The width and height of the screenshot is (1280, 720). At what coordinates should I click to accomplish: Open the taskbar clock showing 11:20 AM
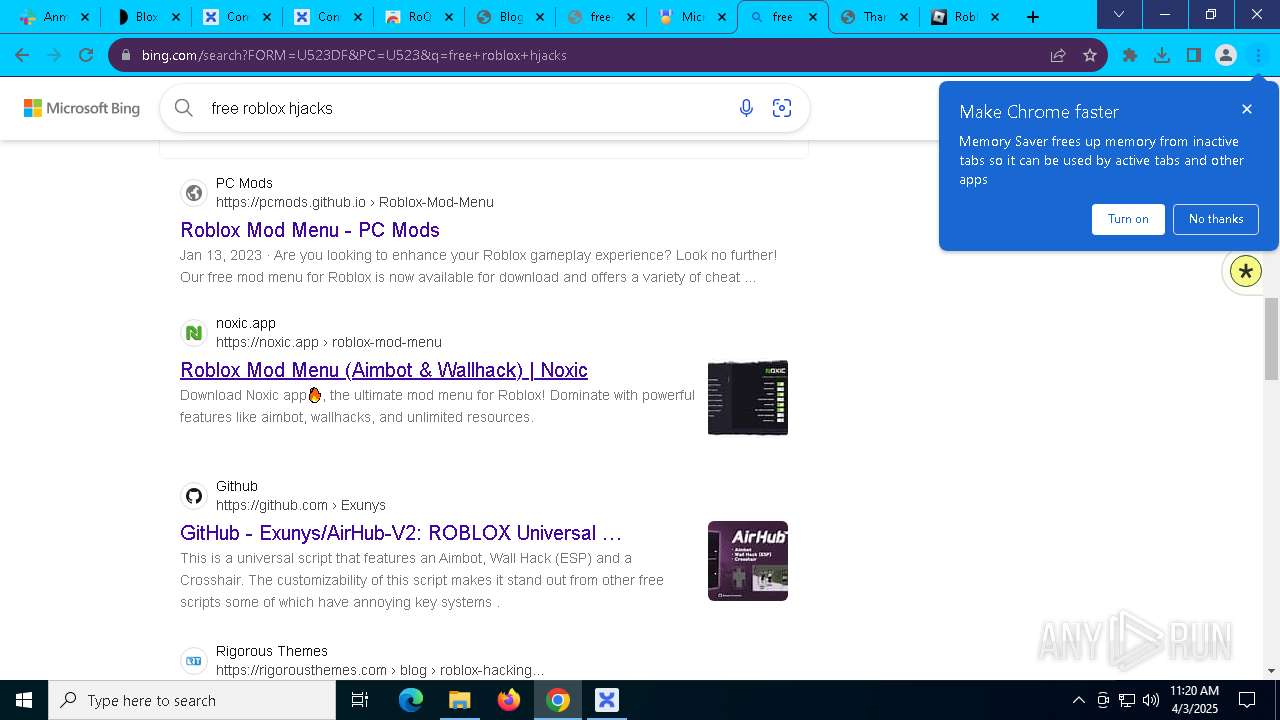coord(1194,700)
